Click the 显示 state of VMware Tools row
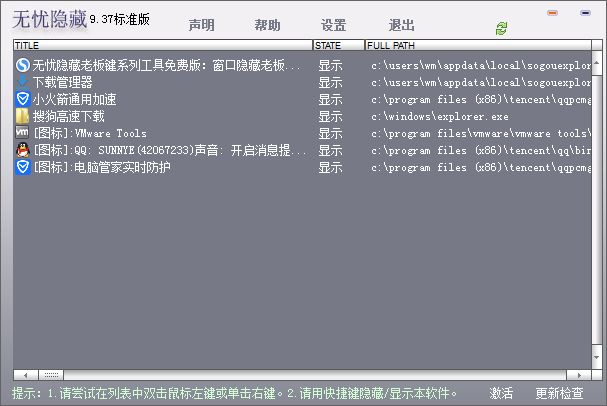 330,133
